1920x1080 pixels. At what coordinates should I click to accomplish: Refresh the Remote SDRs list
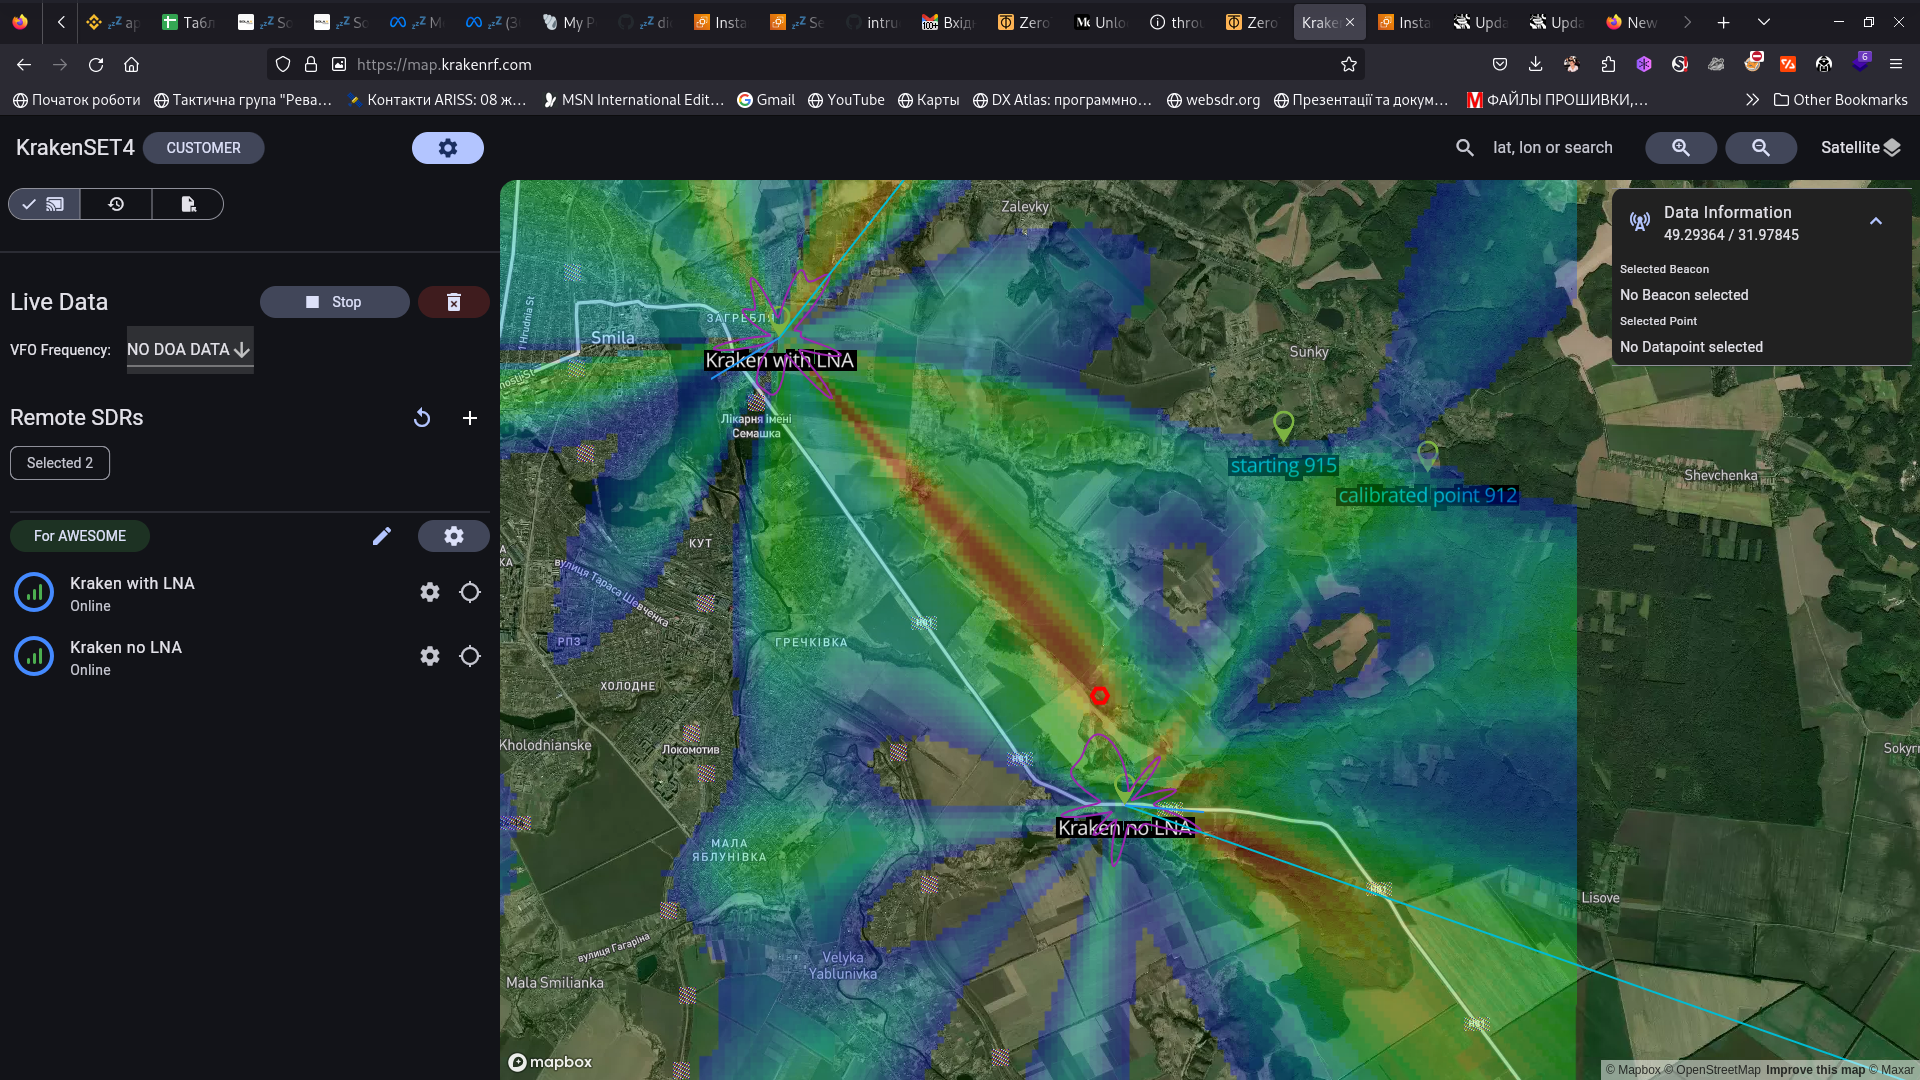pos(422,418)
